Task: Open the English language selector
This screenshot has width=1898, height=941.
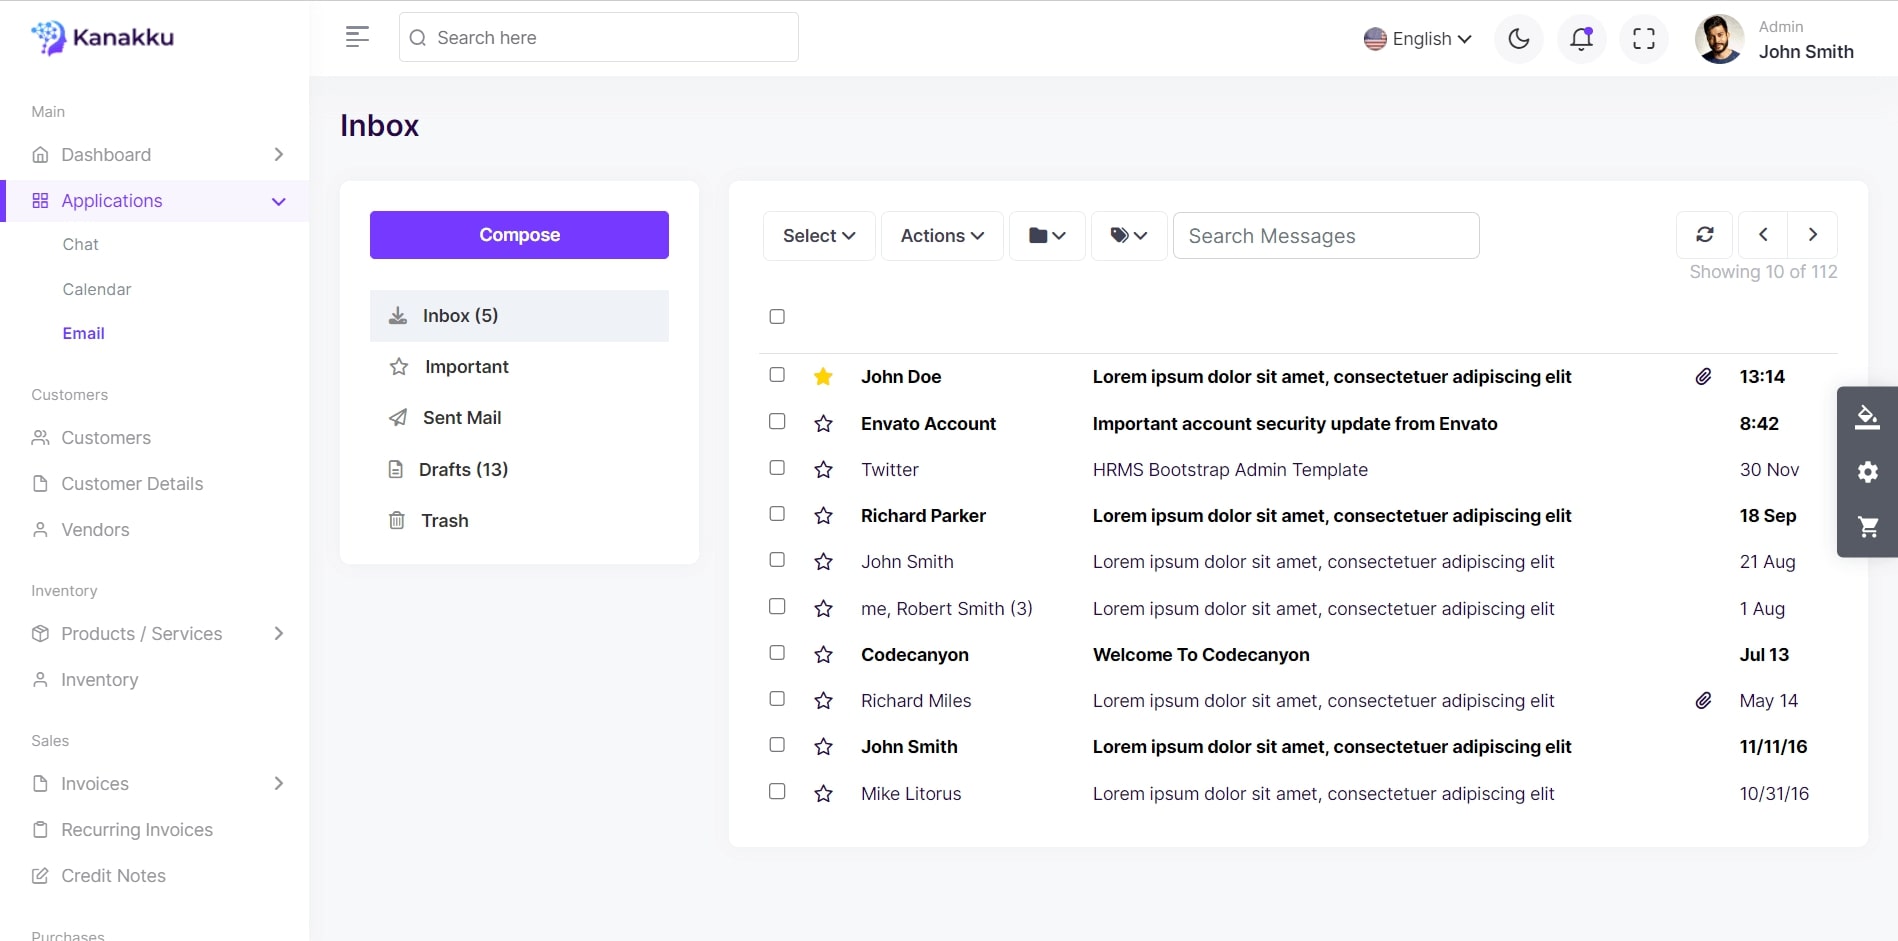Action: pyautogui.click(x=1418, y=39)
